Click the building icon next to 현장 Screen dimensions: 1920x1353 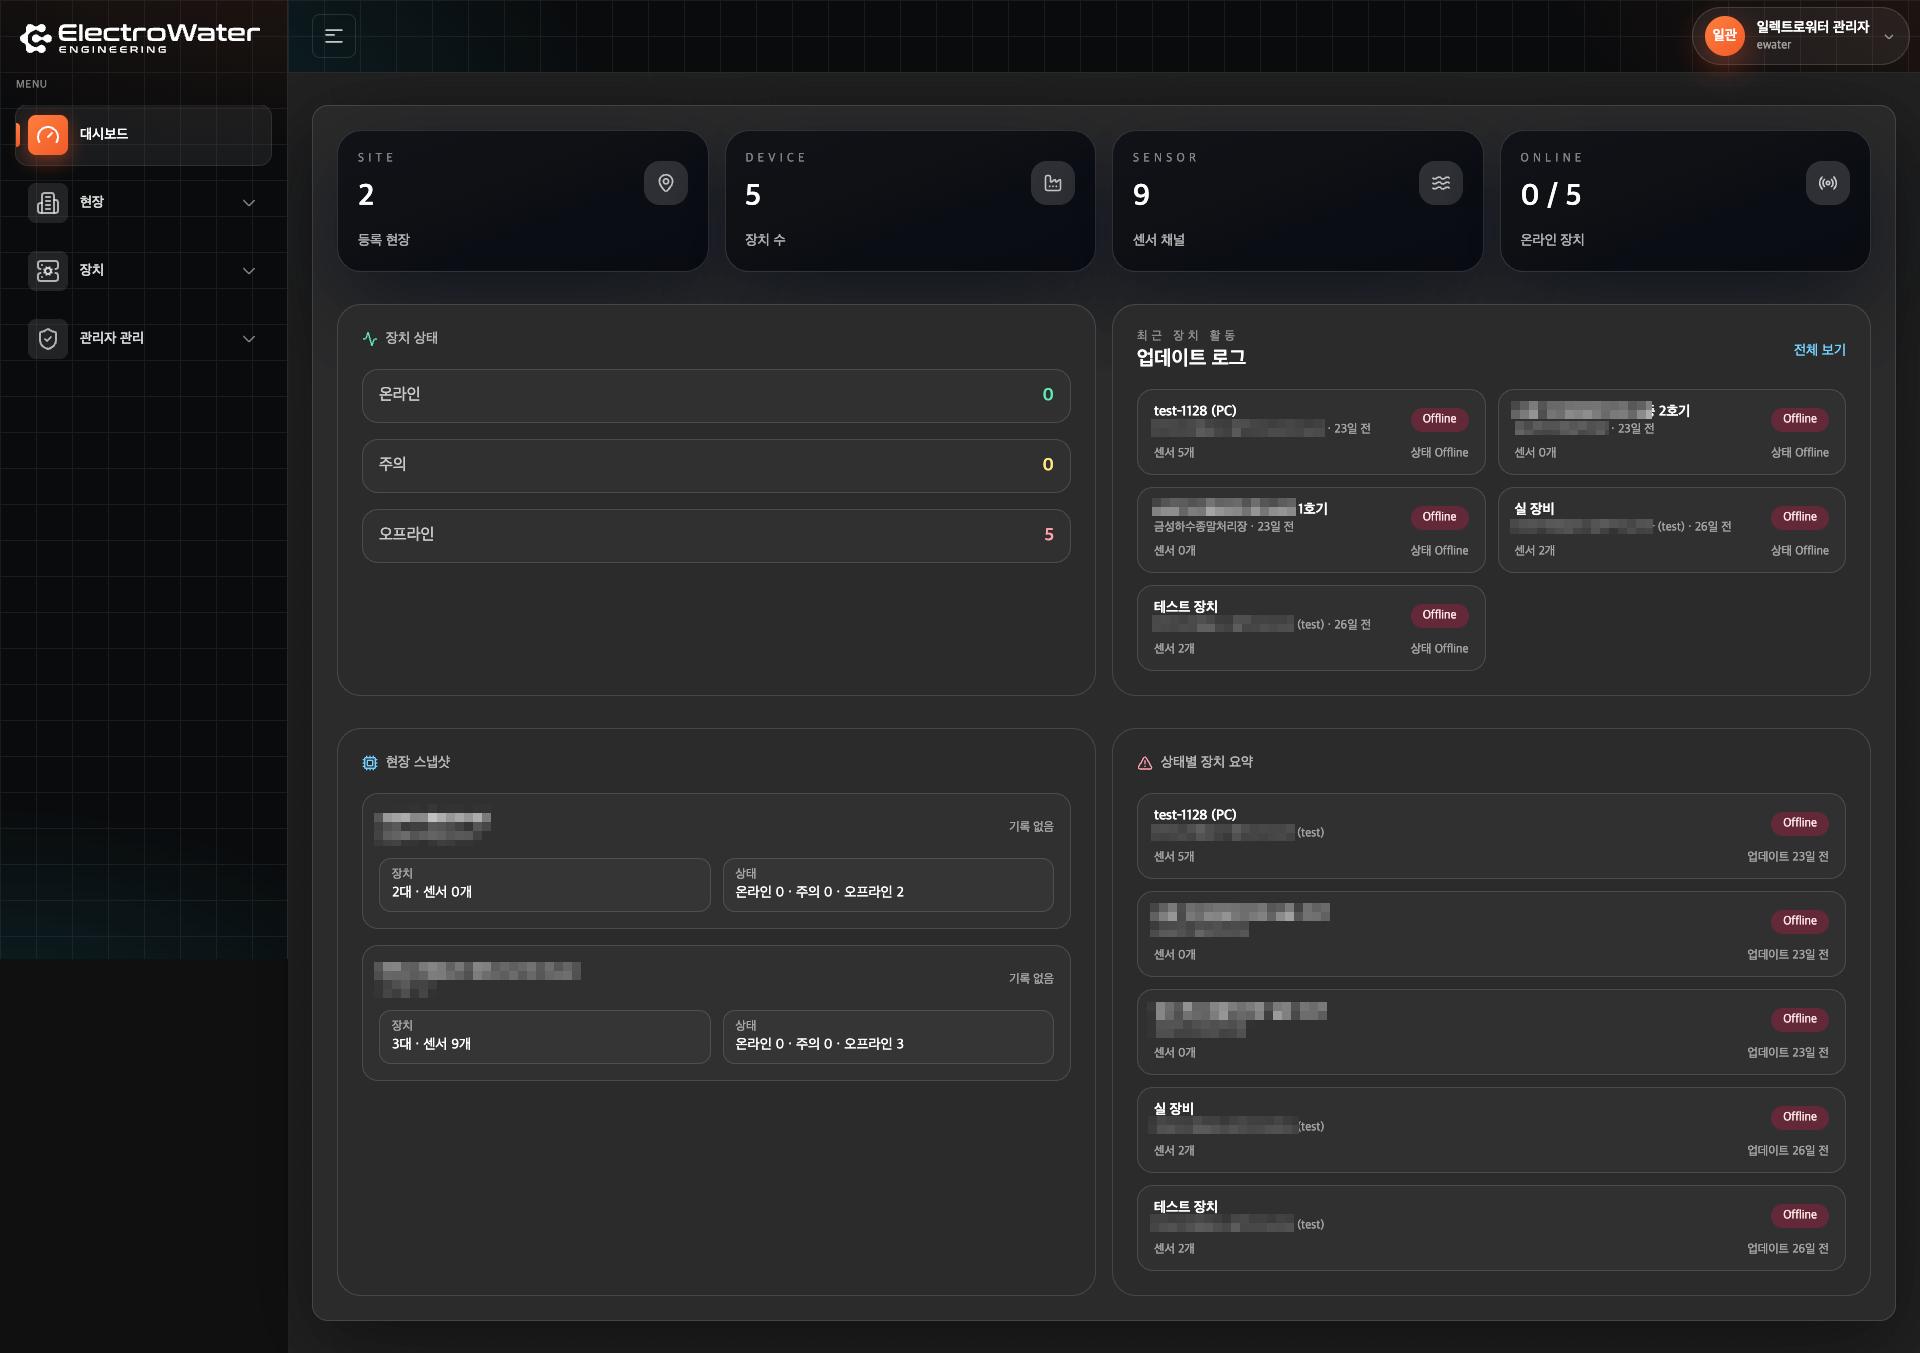pyautogui.click(x=48, y=202)
